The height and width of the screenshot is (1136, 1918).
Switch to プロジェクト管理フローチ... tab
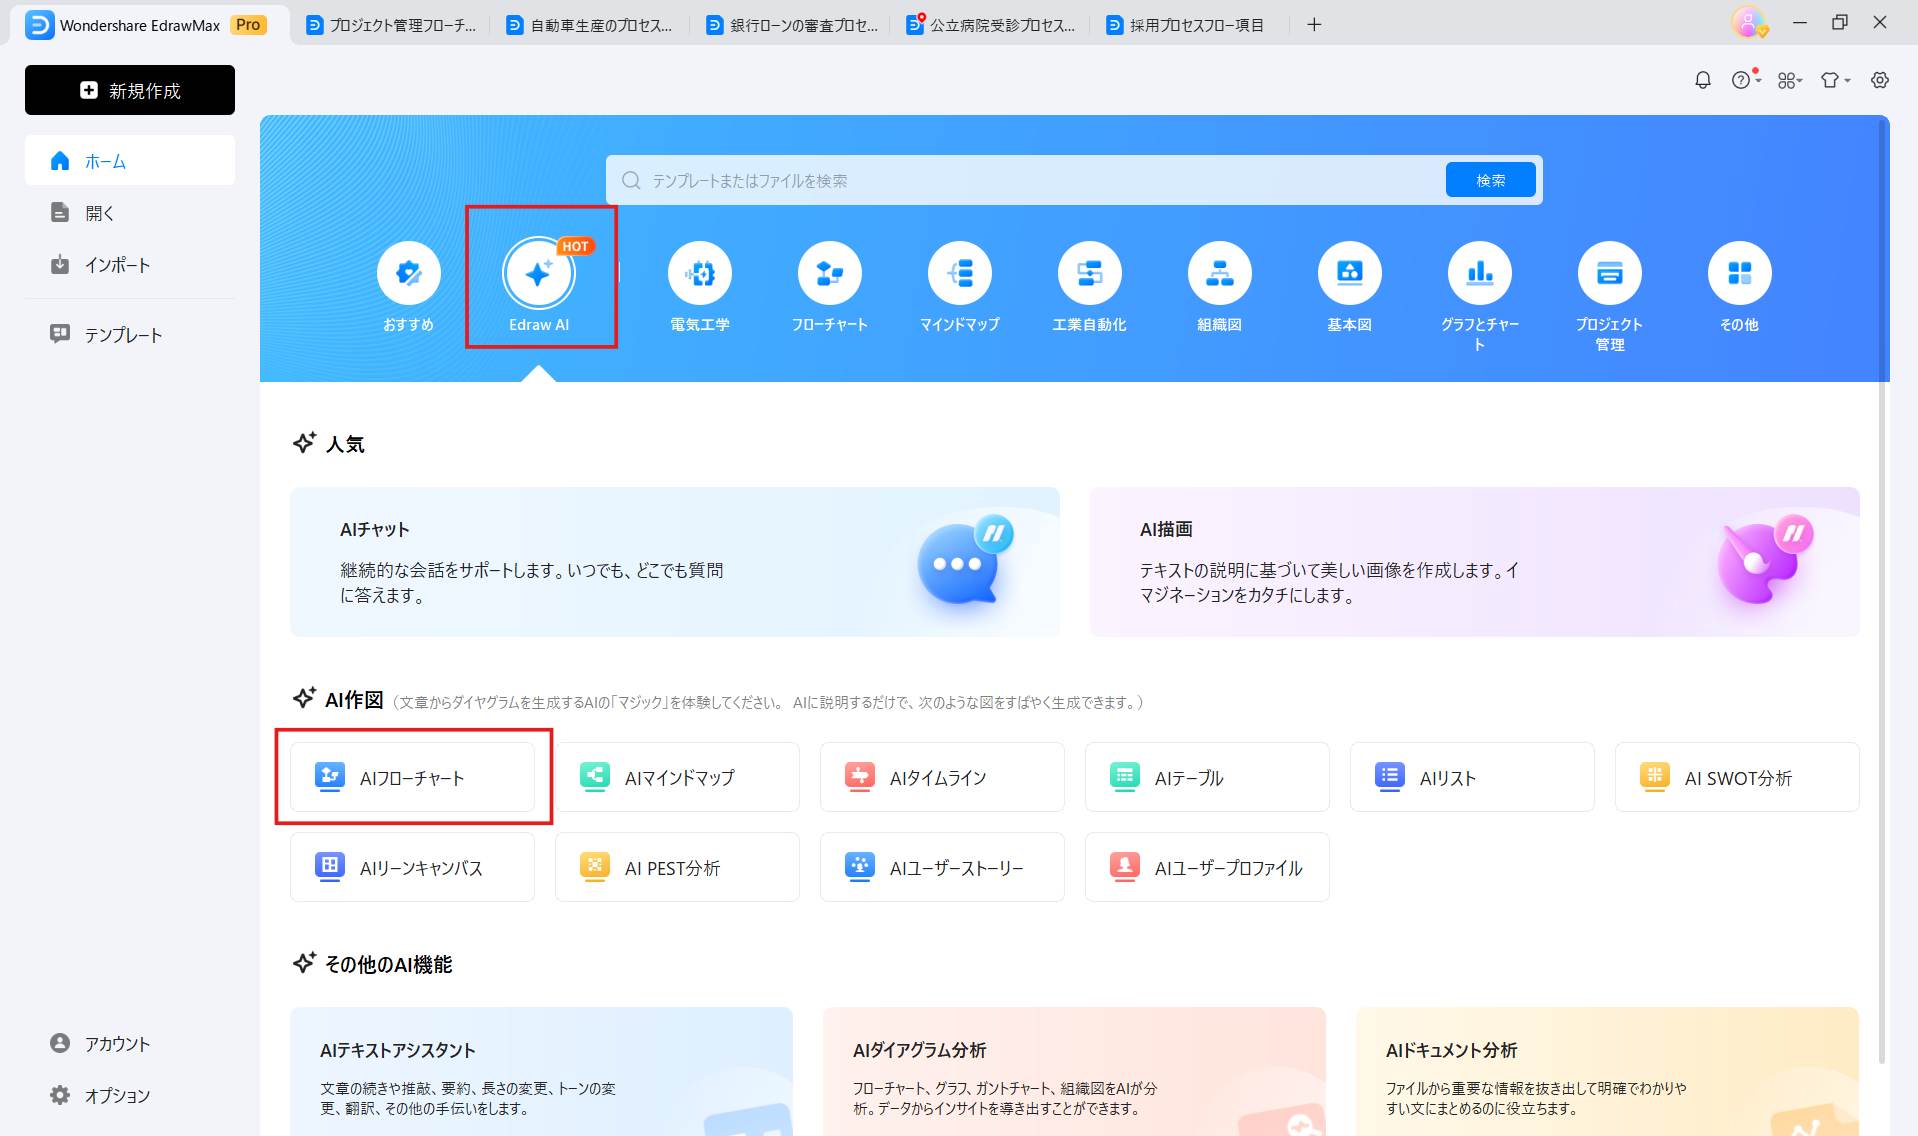[391, 25]
